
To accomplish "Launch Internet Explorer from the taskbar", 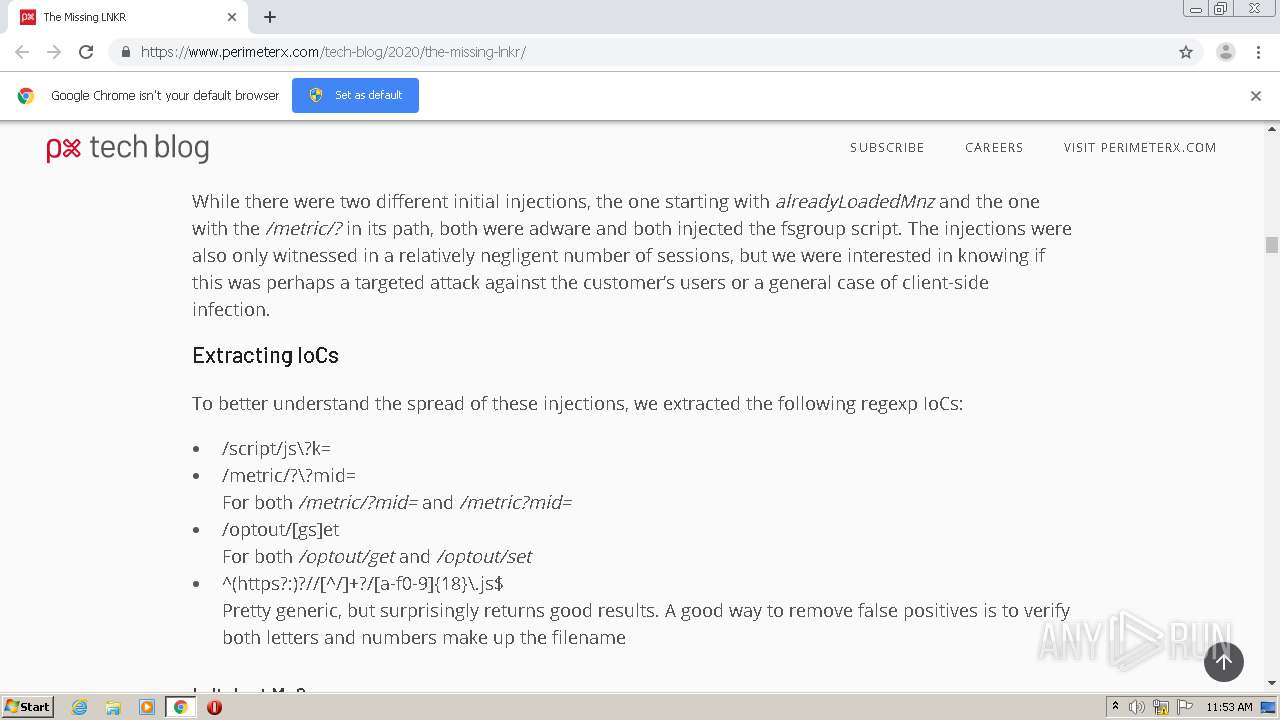I will (x=80, y=707).
